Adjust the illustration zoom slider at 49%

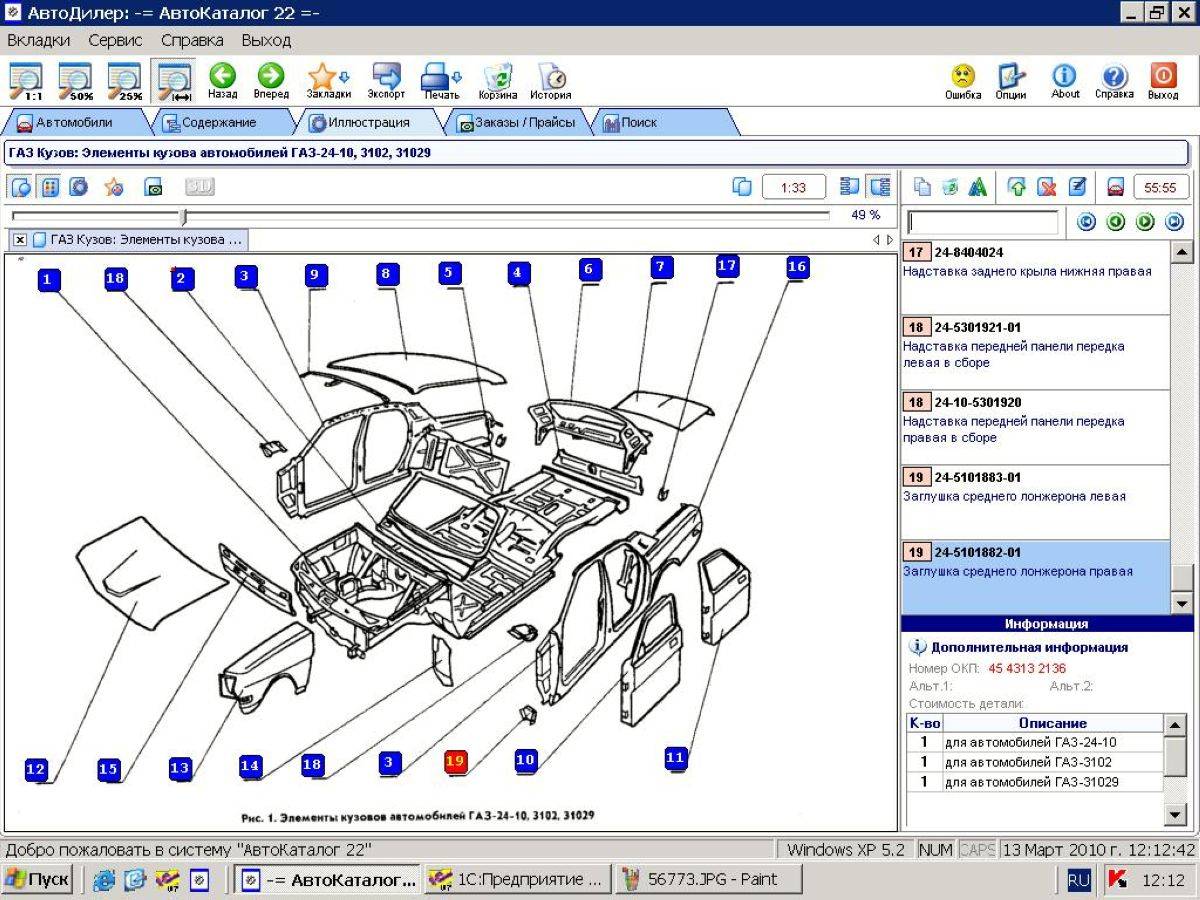183,216
